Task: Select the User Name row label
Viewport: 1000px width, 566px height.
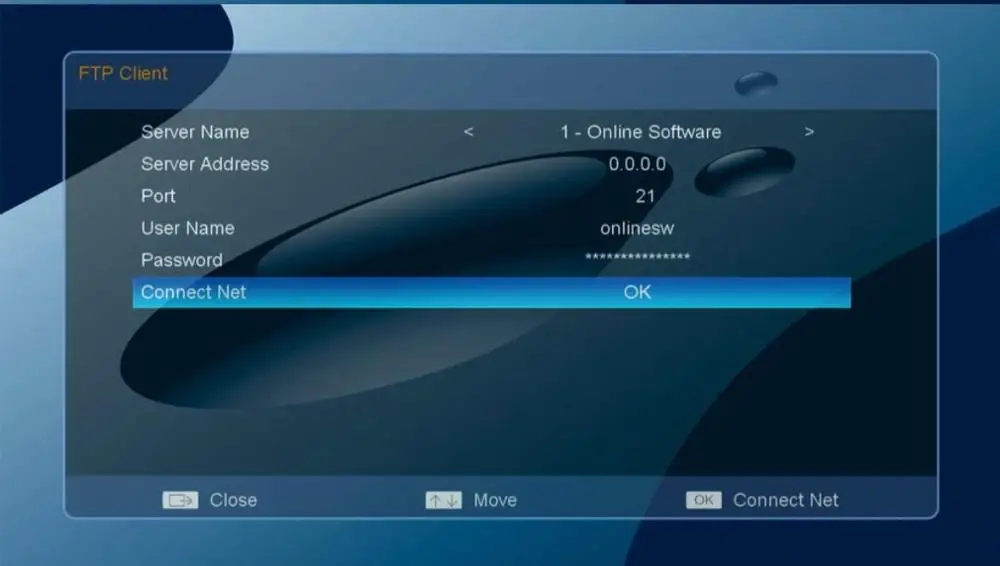Action: [x=188, y=228]
